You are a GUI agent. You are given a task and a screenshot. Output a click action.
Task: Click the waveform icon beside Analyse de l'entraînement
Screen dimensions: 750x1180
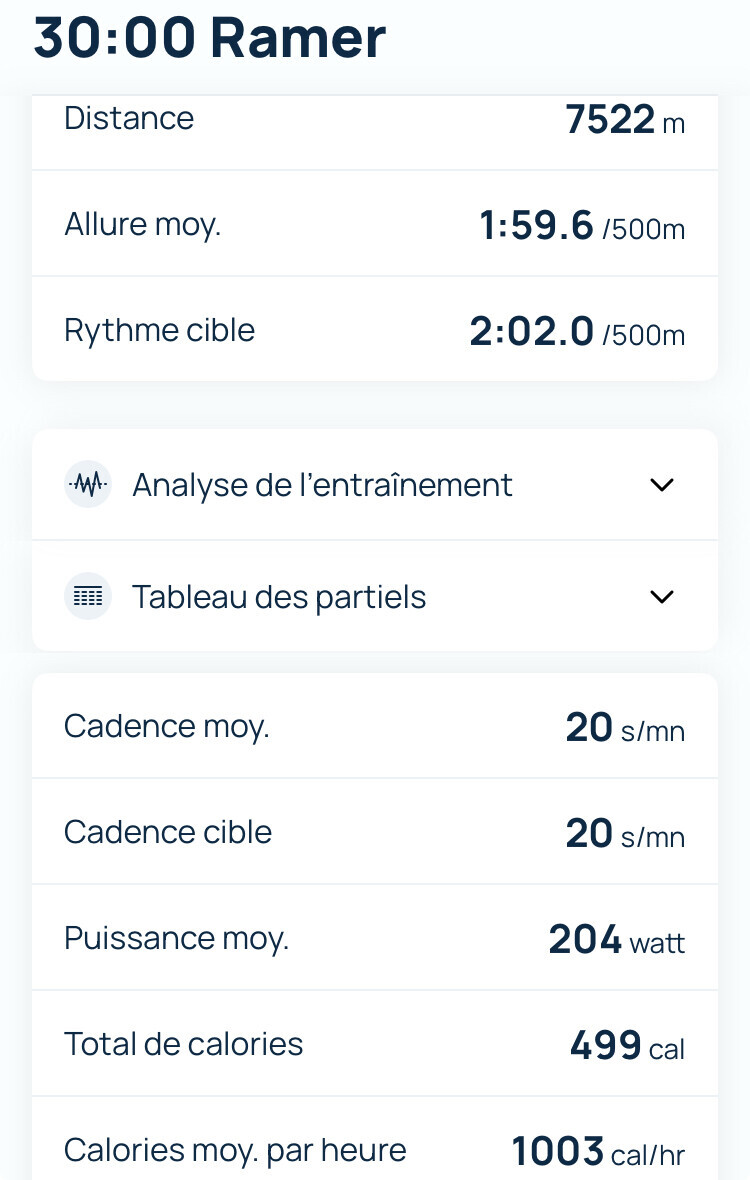click(88, 485)
